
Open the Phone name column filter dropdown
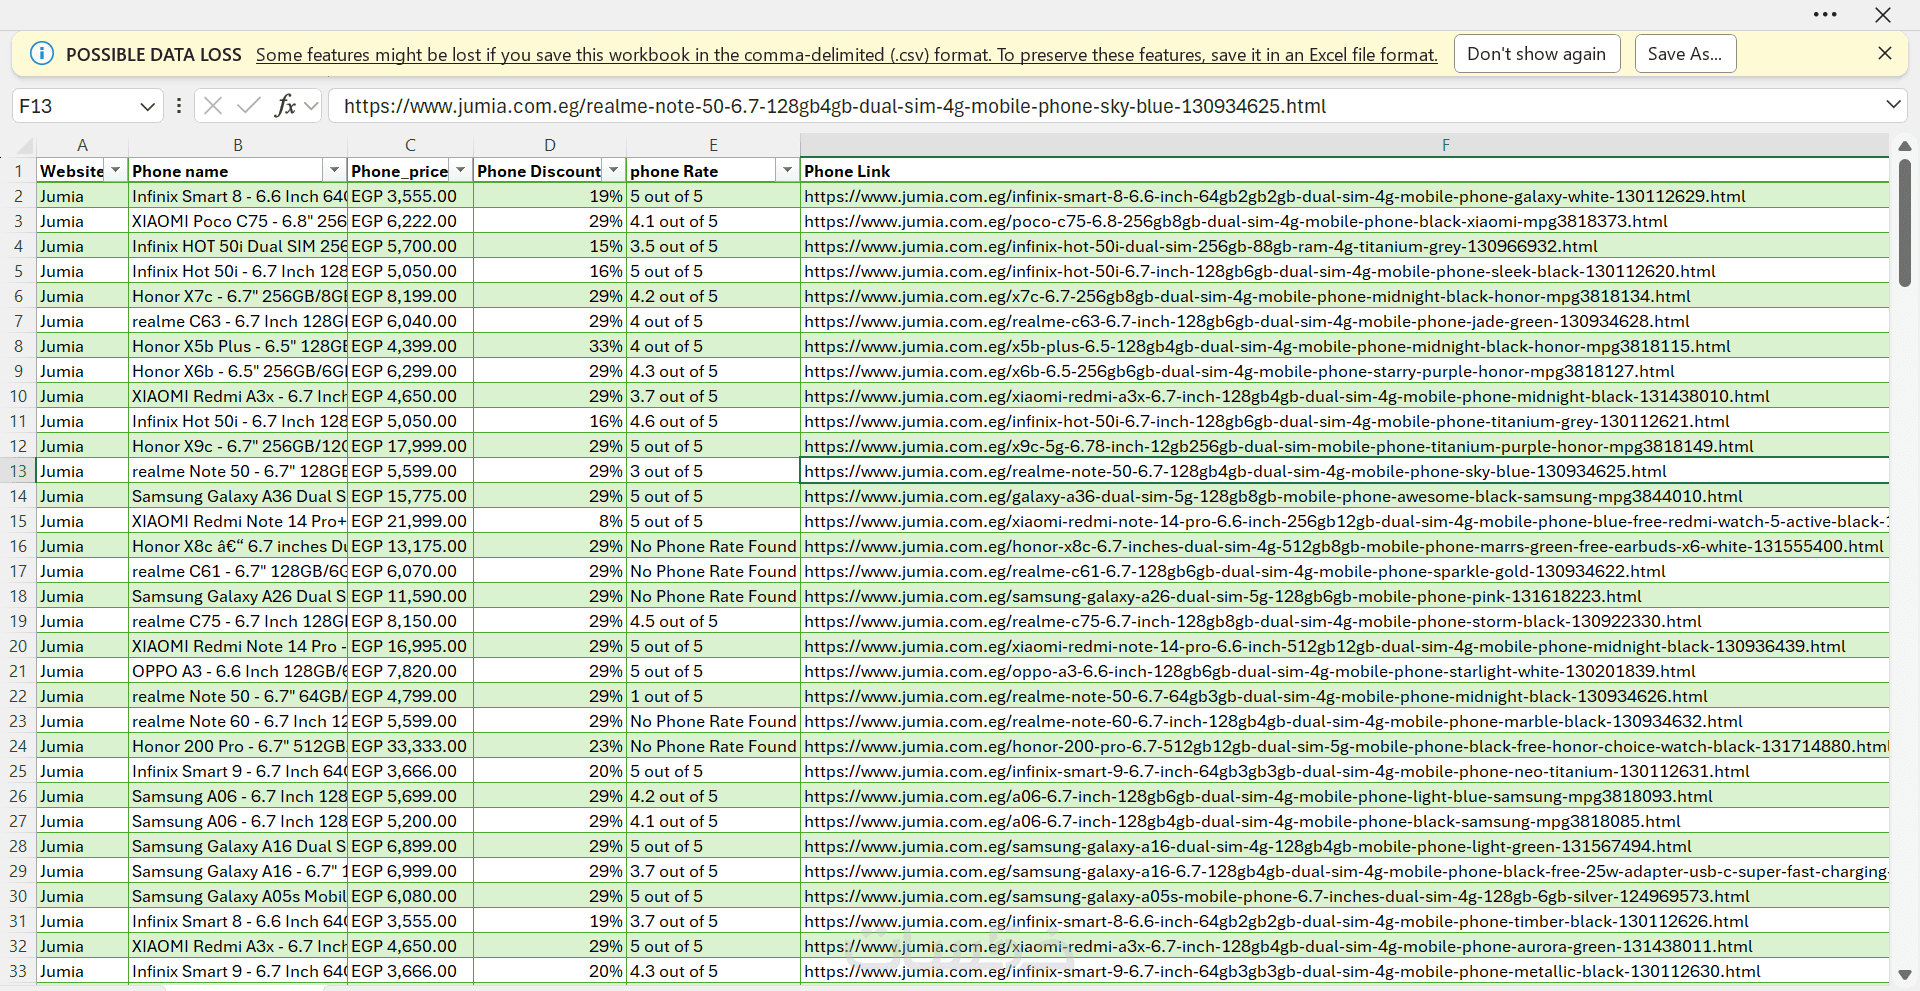click(x=335, y=171)
